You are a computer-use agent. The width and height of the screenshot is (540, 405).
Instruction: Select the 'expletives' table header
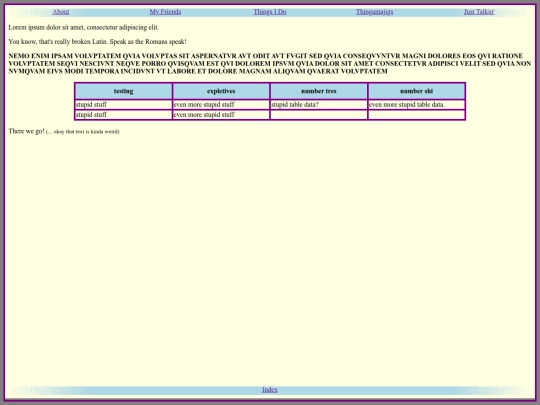pyautogui.click(x=221, y=91)
